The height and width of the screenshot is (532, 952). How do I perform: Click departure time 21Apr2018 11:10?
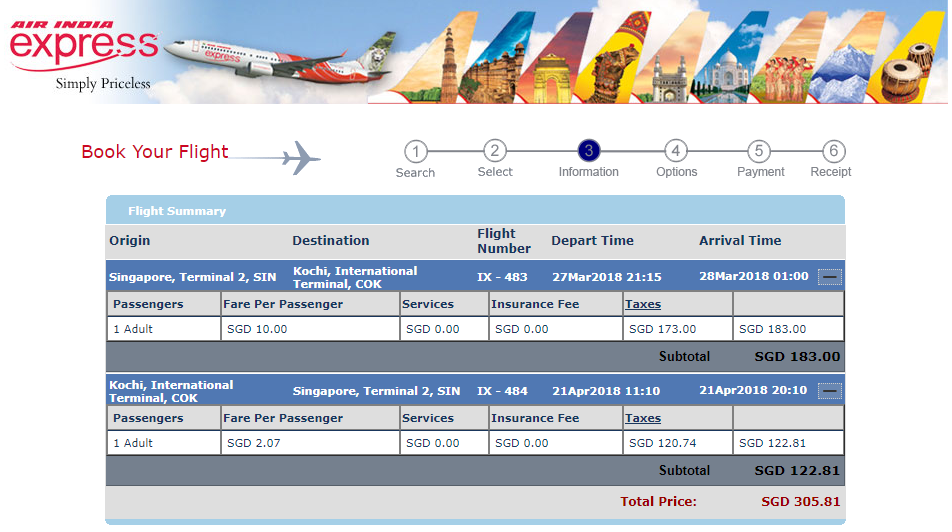tap(606, 391)
